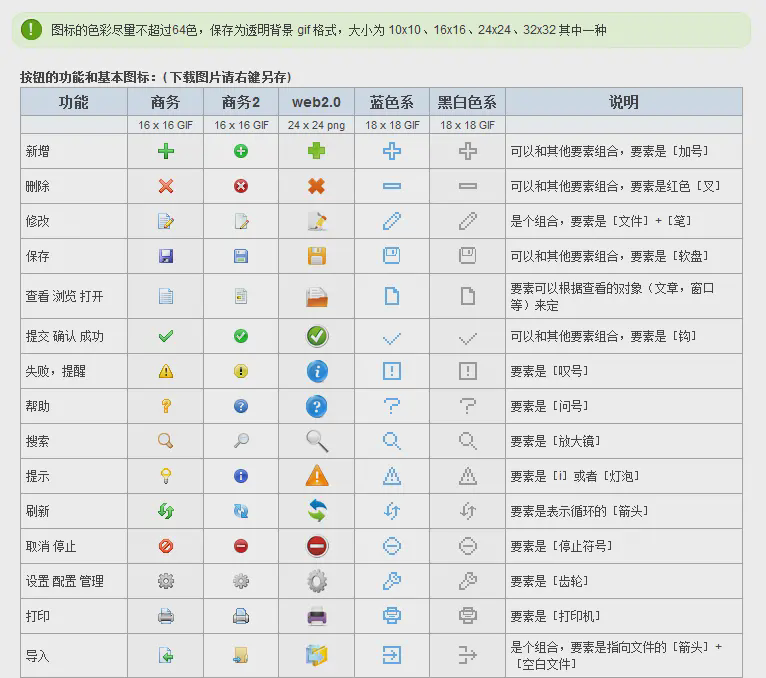The width and height of the screenshot is (766, 678).
Task: Click the magnifier search icon in 商务 column
Action: click(x=166, y=441)
